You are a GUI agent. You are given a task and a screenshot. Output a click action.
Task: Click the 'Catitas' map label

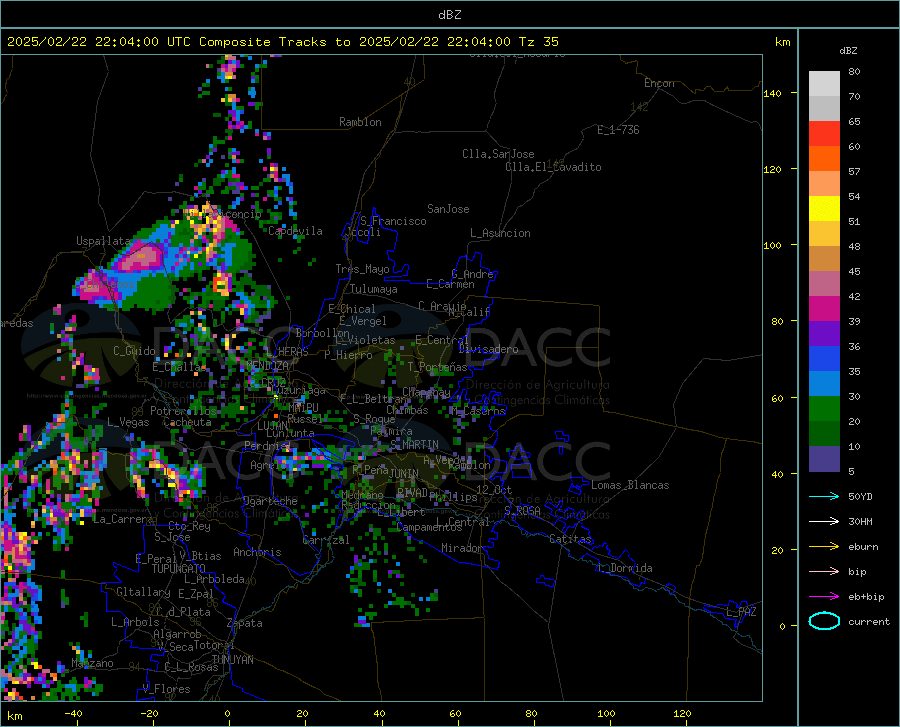pos(571,539)
